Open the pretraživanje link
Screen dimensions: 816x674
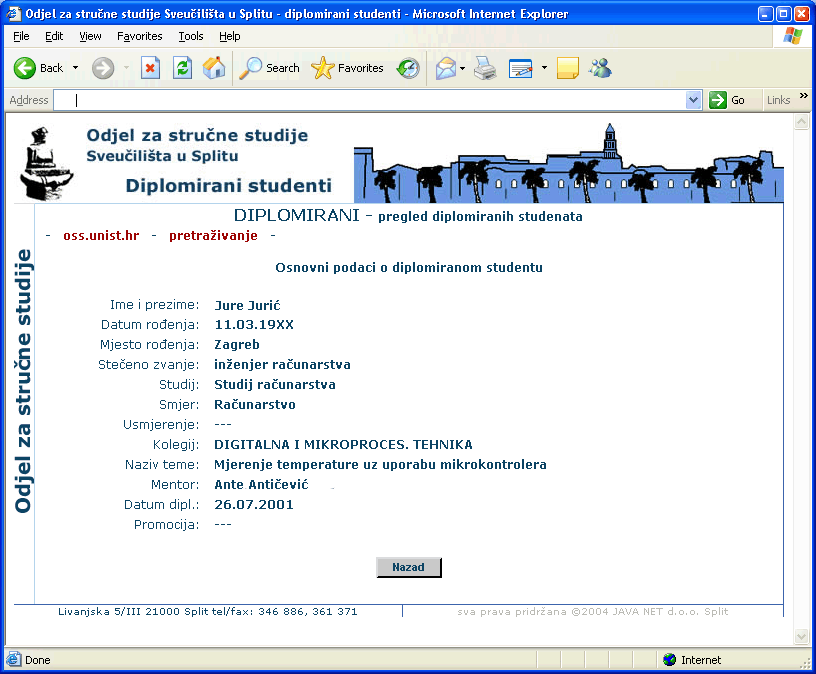point(213,236)
